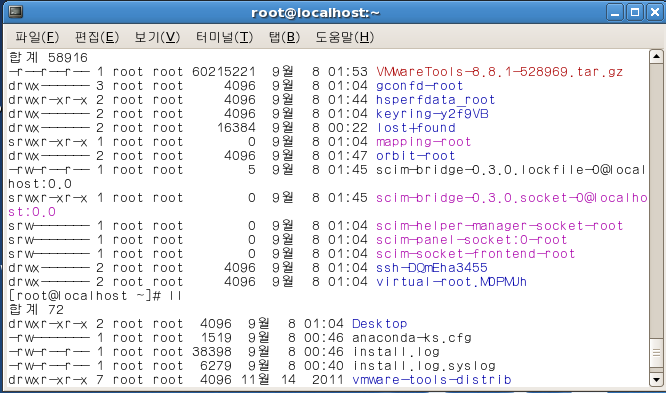Viewport: 666px width, 393px height.
Task: Click the install.log.syslog filename
Action: pos(424,366)
